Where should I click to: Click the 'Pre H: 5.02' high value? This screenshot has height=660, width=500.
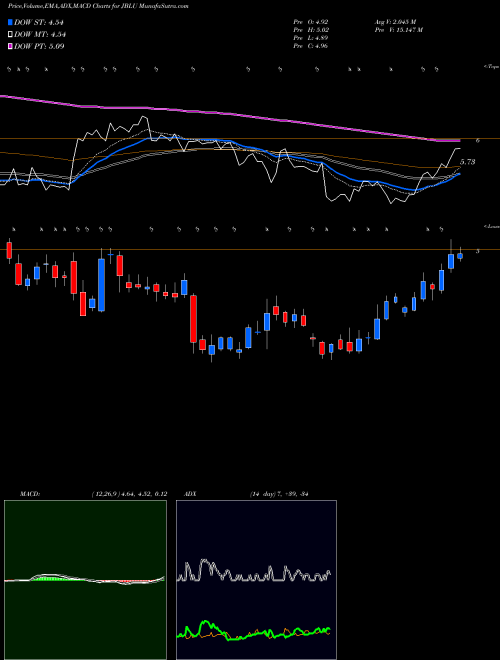pyautogui.click(x=311, y=30)
